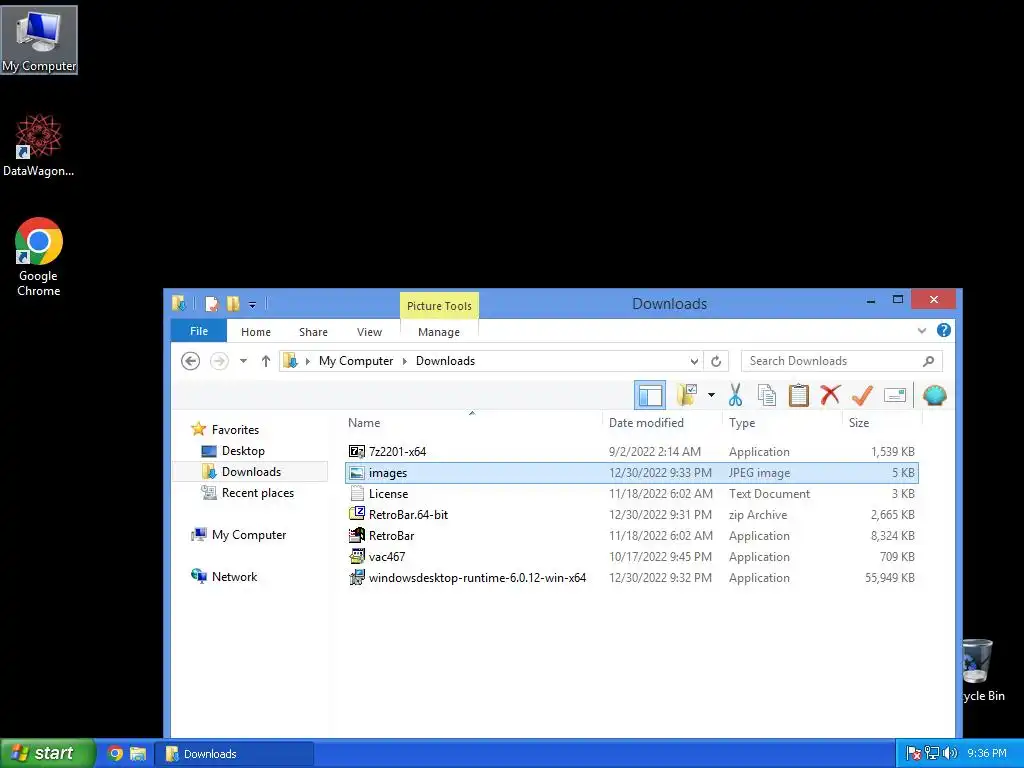Click the My Computer desktop icon
This screenshot has height=768, width=1024.
click(x=39, y=40)
